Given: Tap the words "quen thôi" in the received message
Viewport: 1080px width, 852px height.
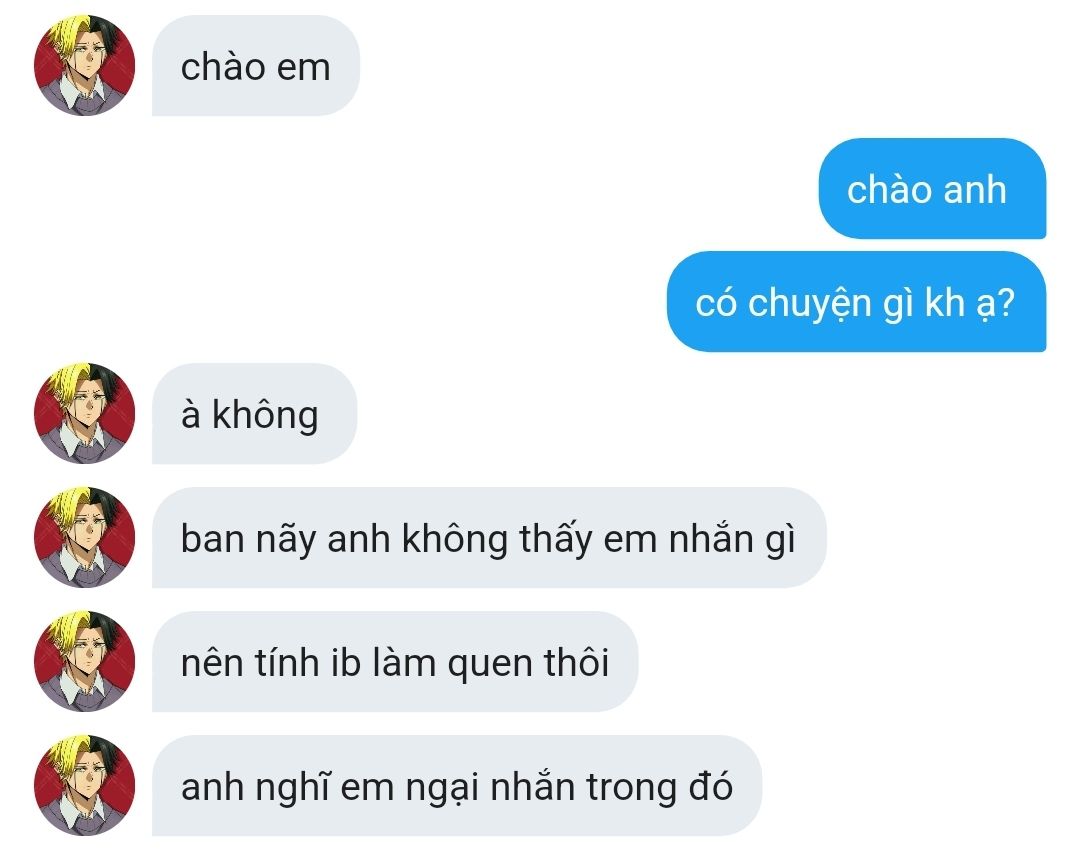Looking at the screenshot, I should 528,664.
